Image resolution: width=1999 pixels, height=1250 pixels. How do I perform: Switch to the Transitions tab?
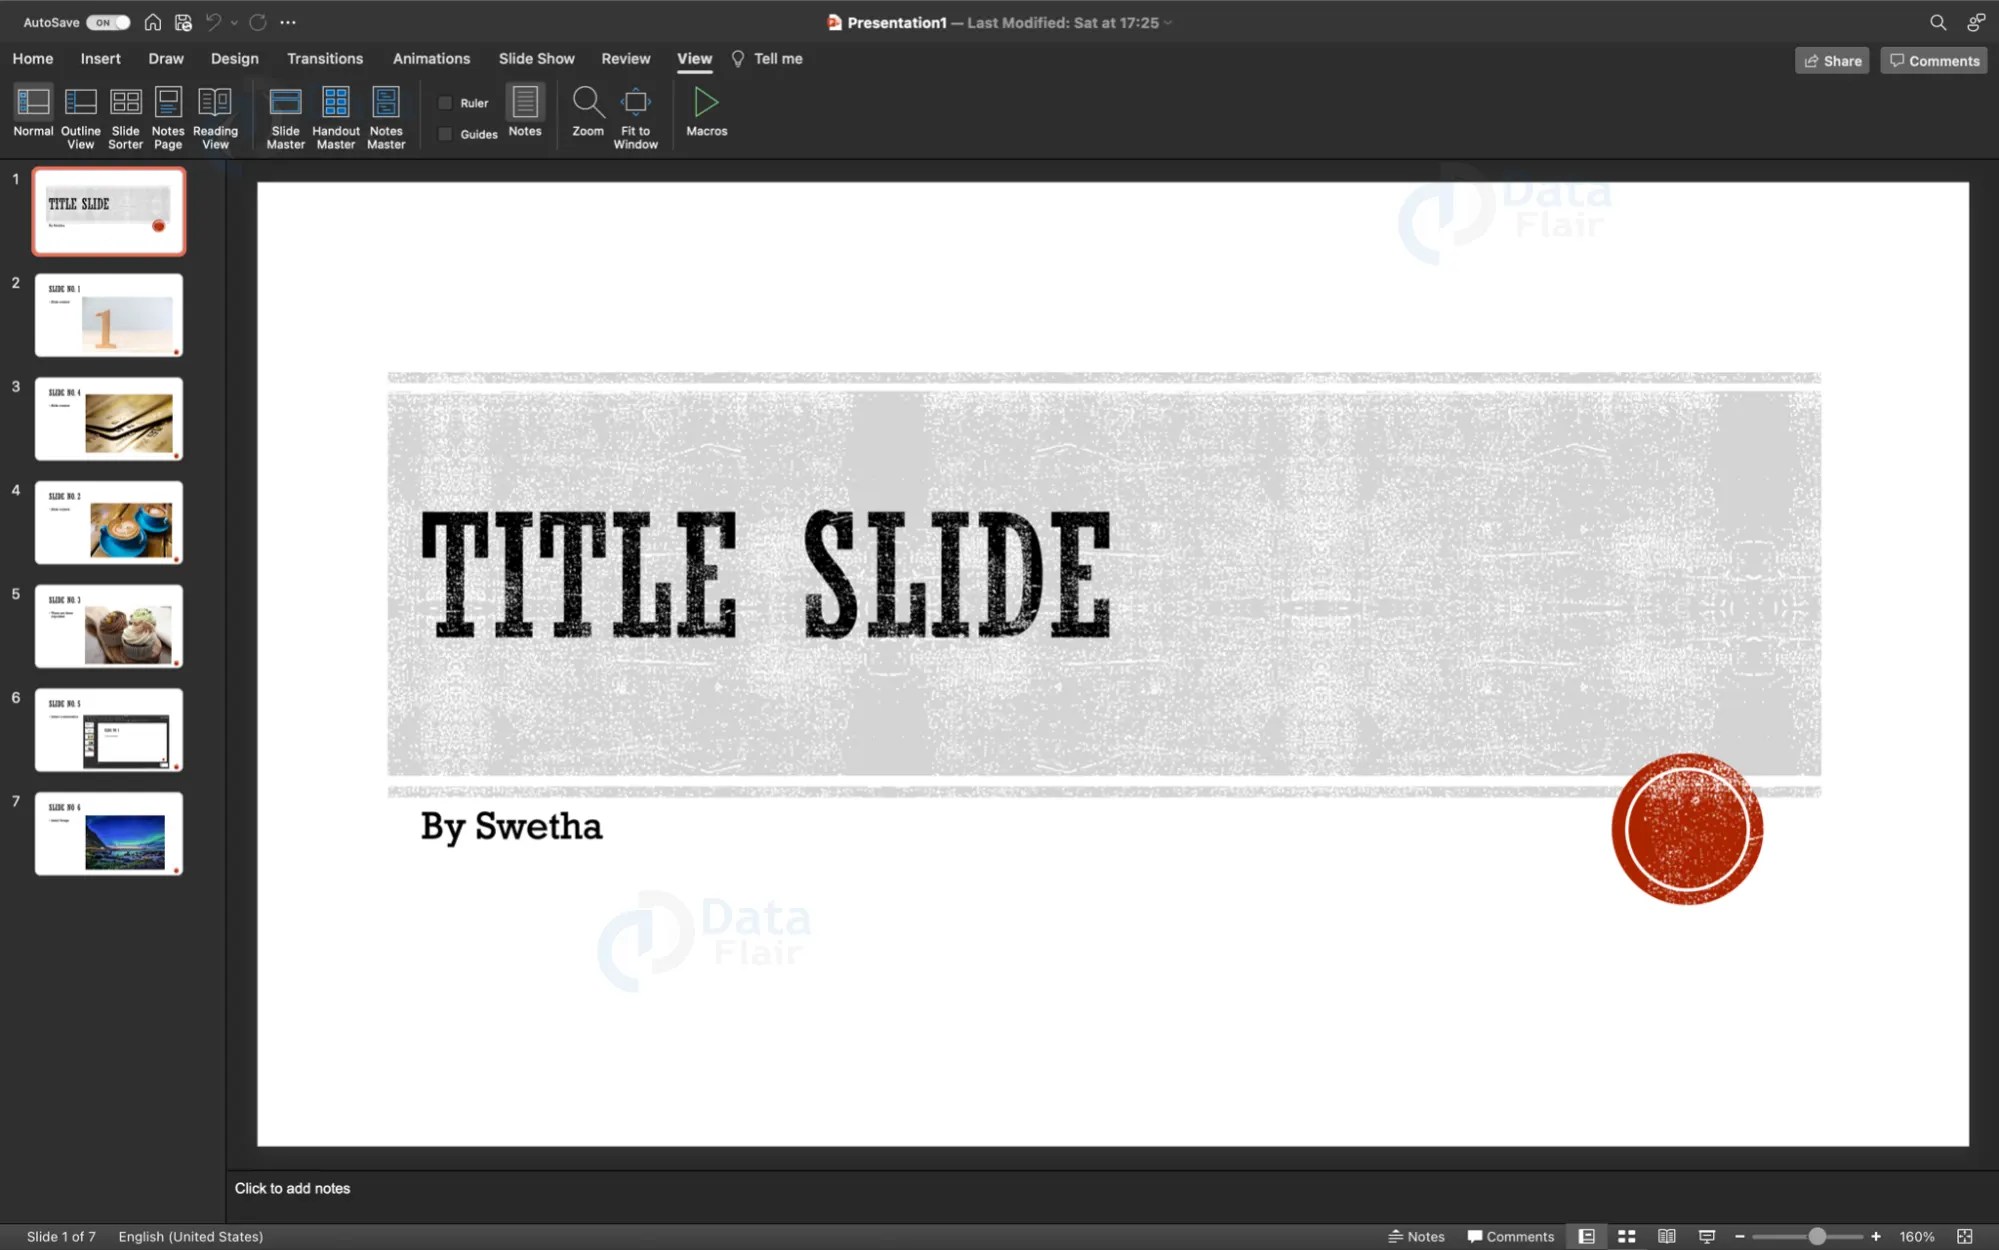[x=324, y=58]
